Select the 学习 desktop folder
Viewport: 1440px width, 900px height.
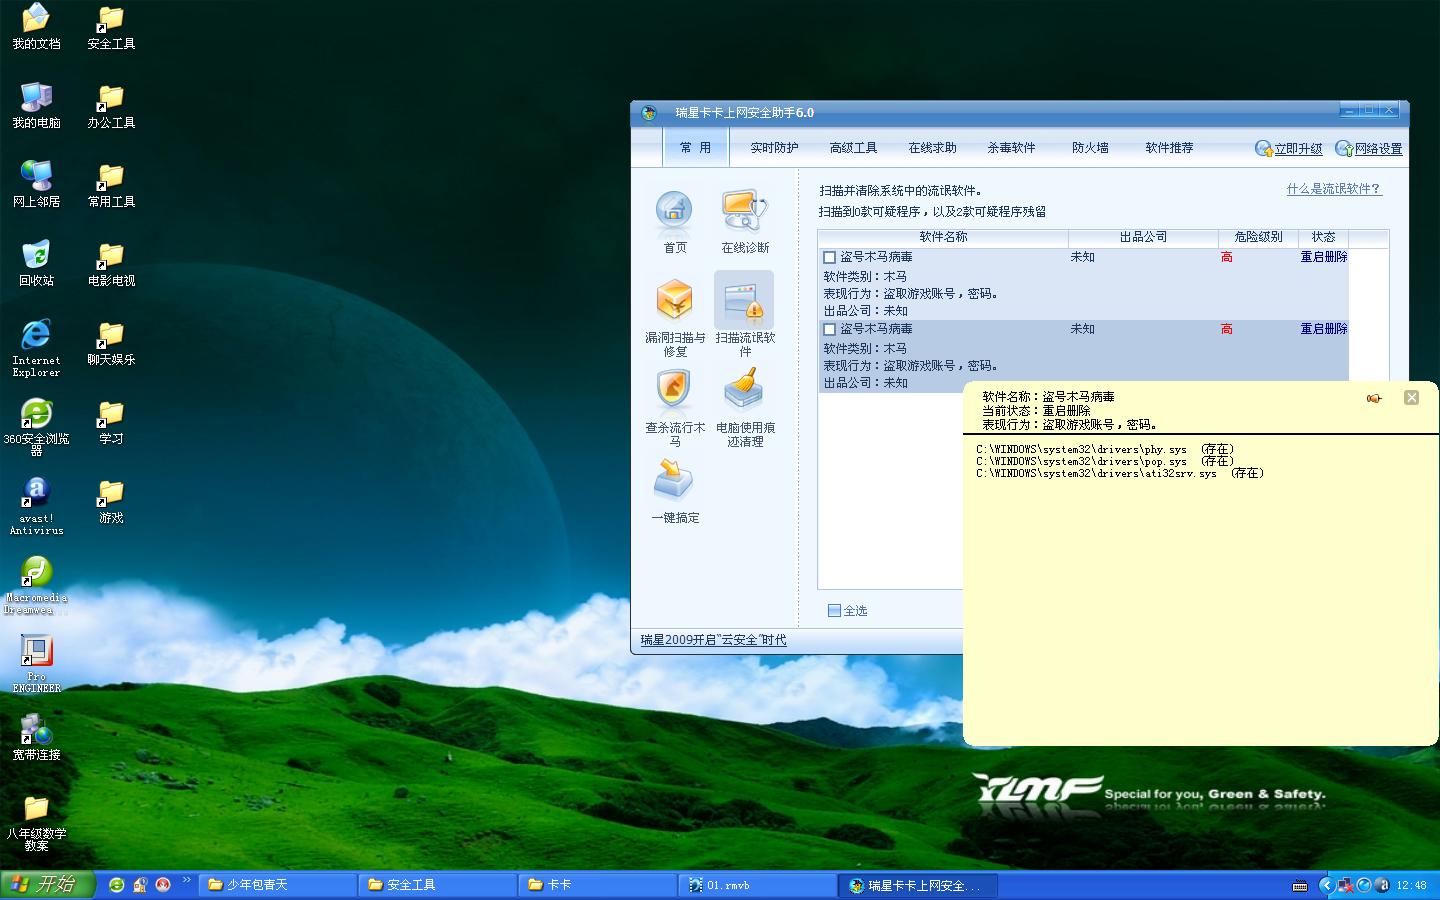pyautogui.click(x=111, y=422)
